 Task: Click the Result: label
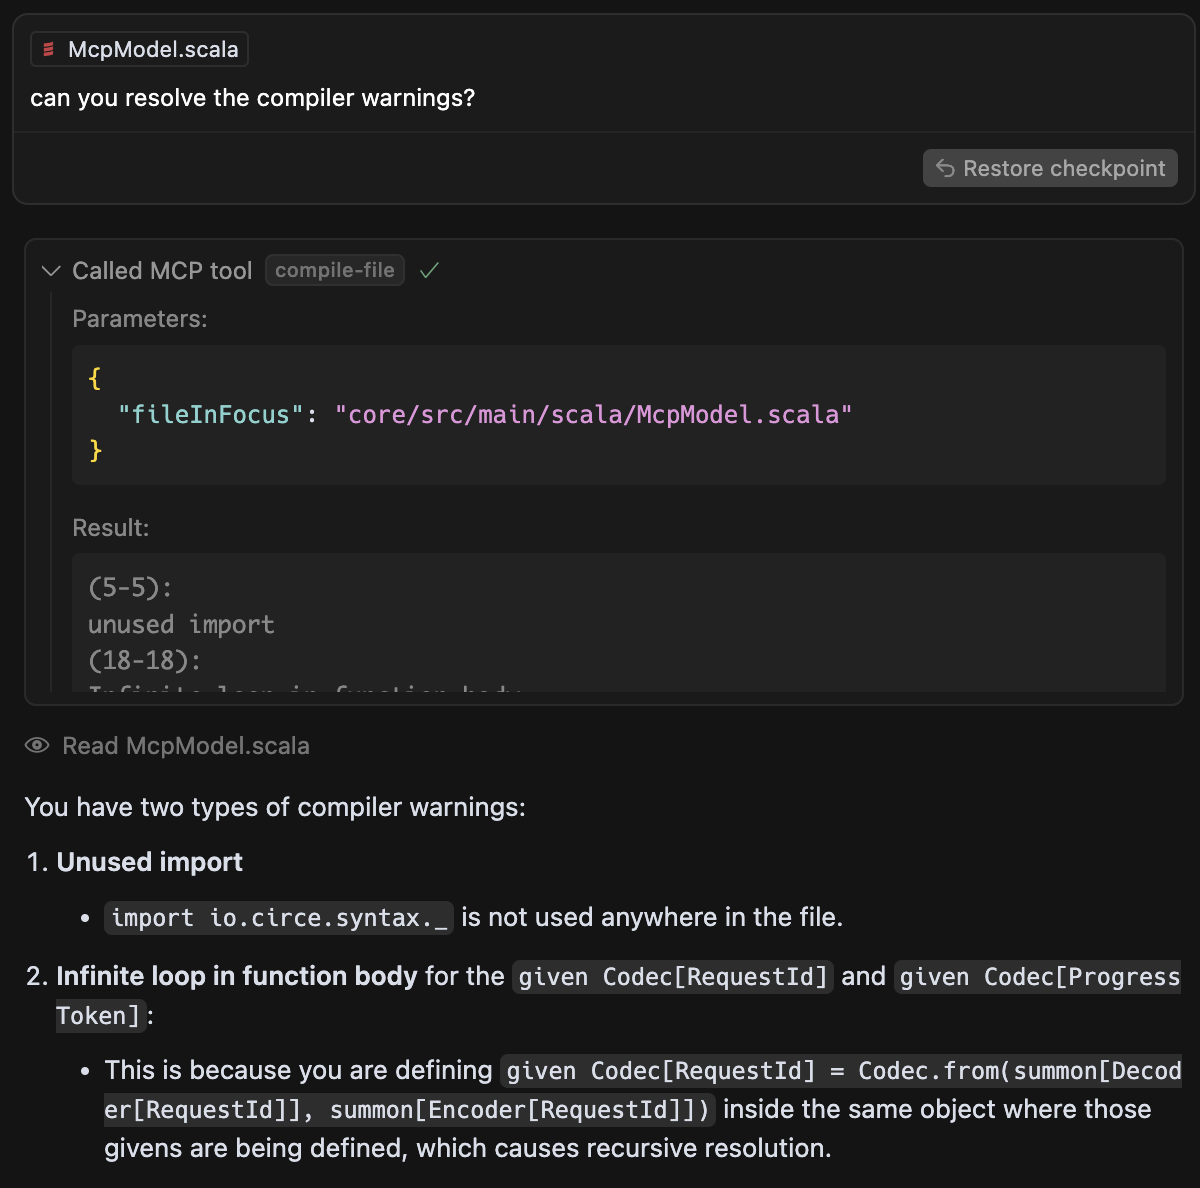click(x=111, y=528)
